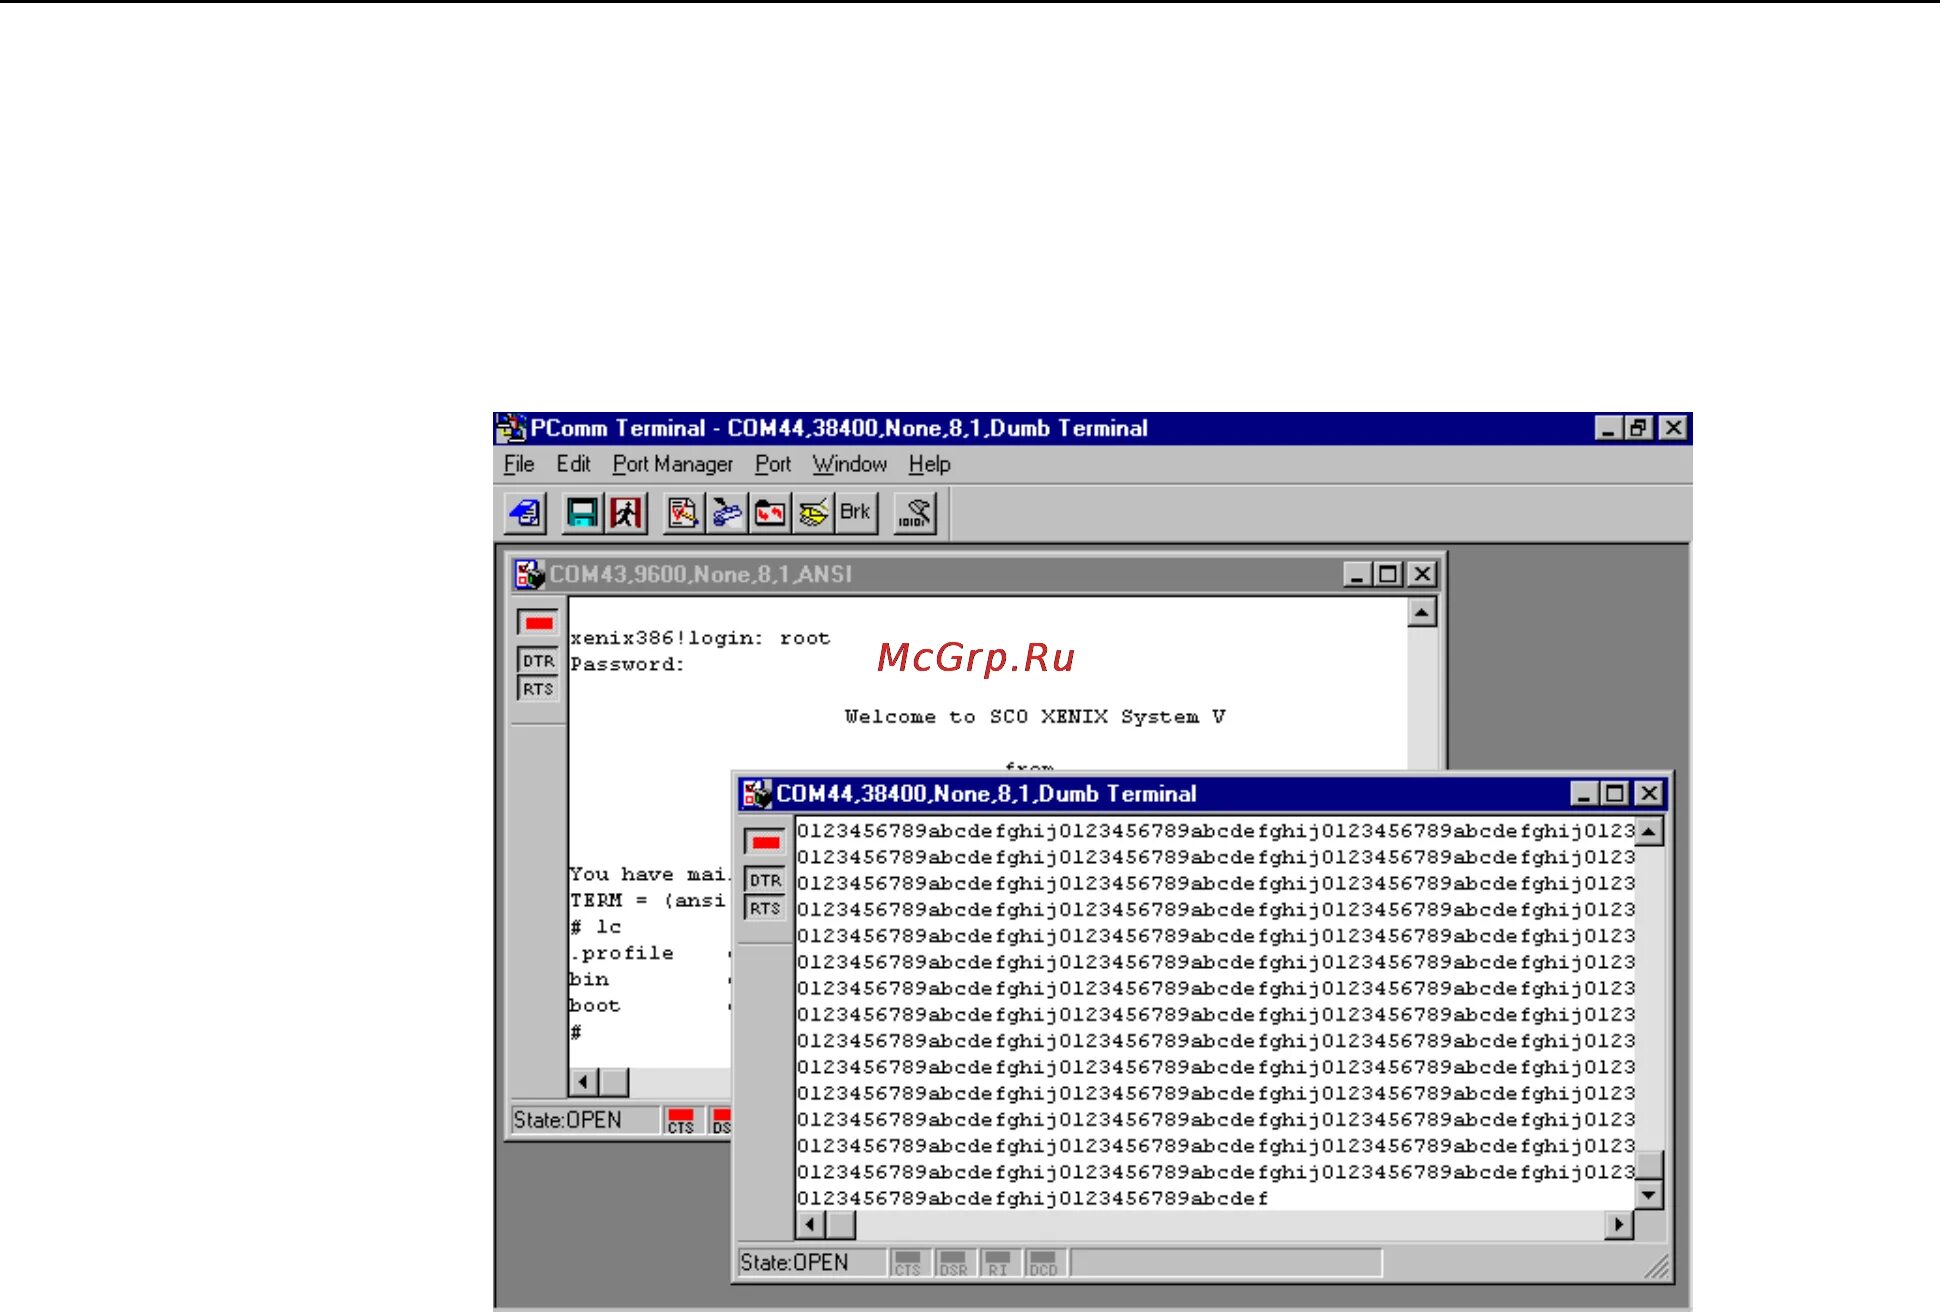Viewport: 1940px width, 1312px height.
Task: Restore the PComm Terminal main window
Action: coord(1638,428)
